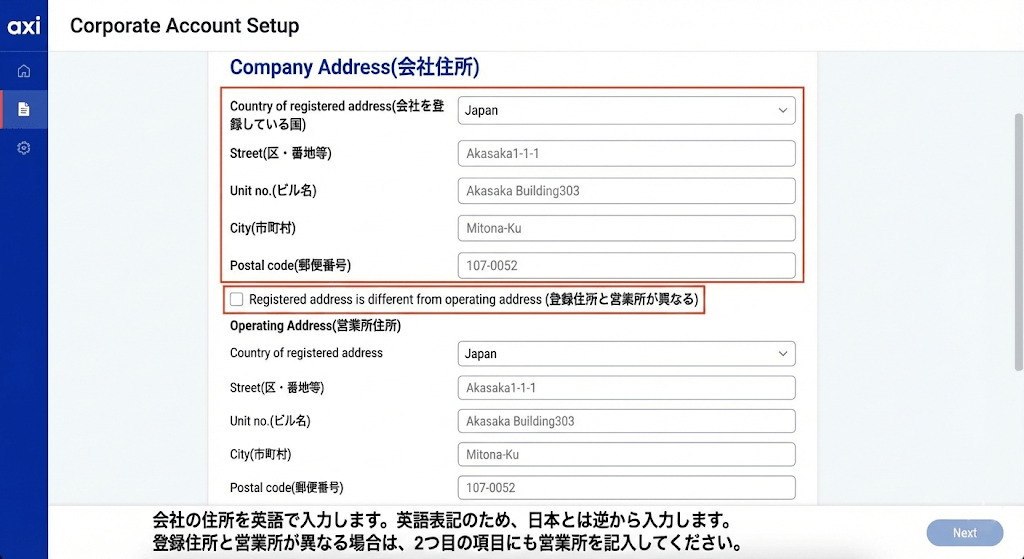Click the Next button
This screenshot has height=559, width=1024.
pyautogui.click(x=964, y=533)
